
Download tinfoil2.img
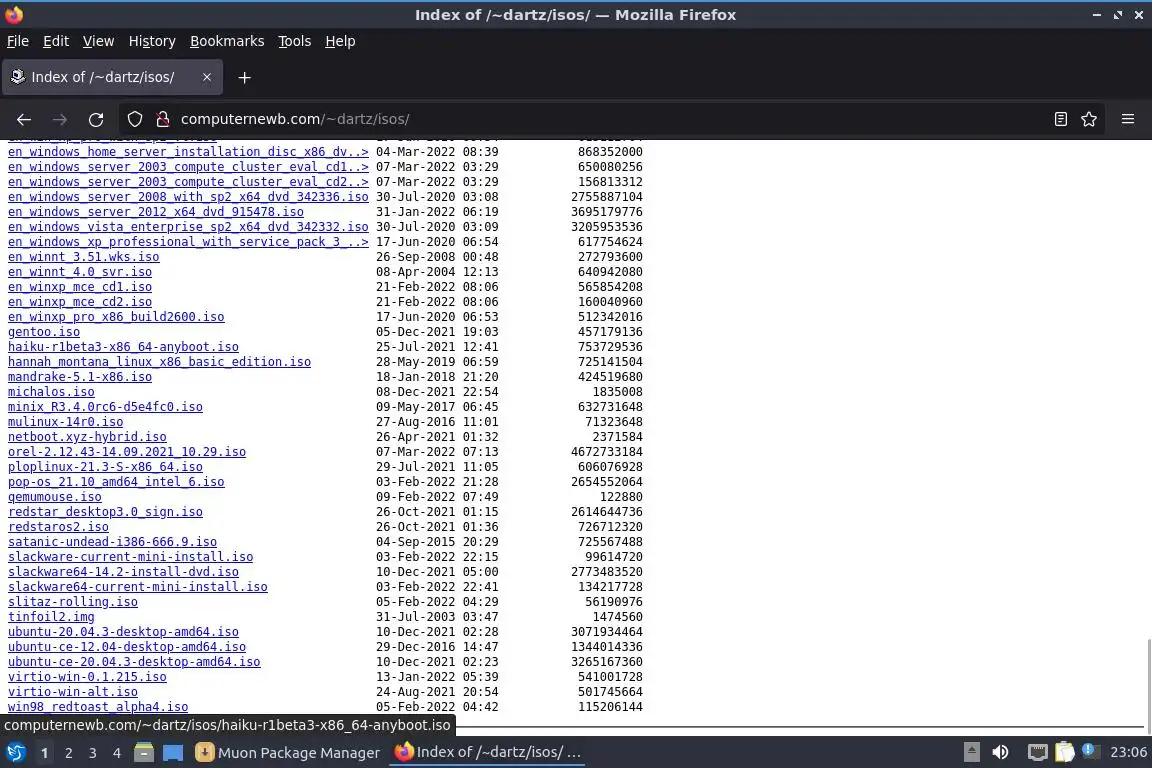(x=51, y=617)
